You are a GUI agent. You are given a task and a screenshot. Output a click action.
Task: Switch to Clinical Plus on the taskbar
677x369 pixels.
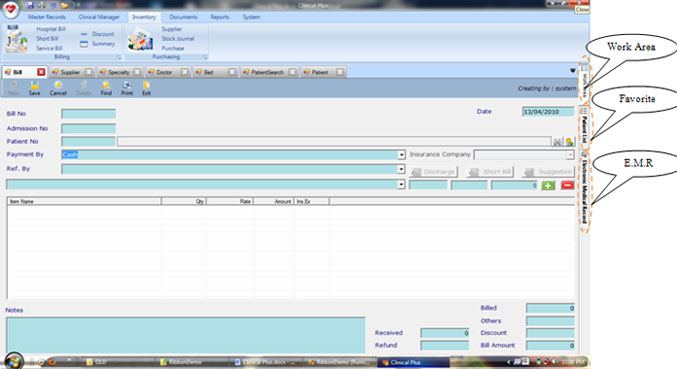413,362
